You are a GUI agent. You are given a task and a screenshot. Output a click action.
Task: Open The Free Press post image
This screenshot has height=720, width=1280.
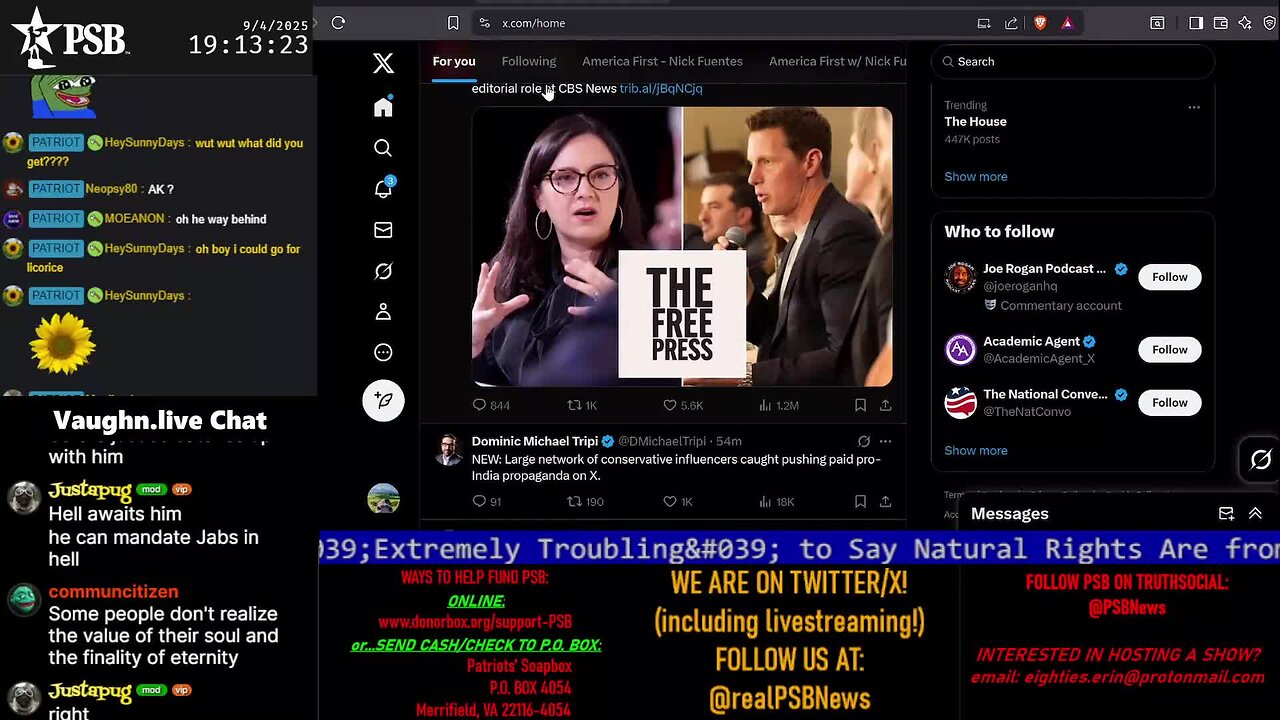[682, 246]
